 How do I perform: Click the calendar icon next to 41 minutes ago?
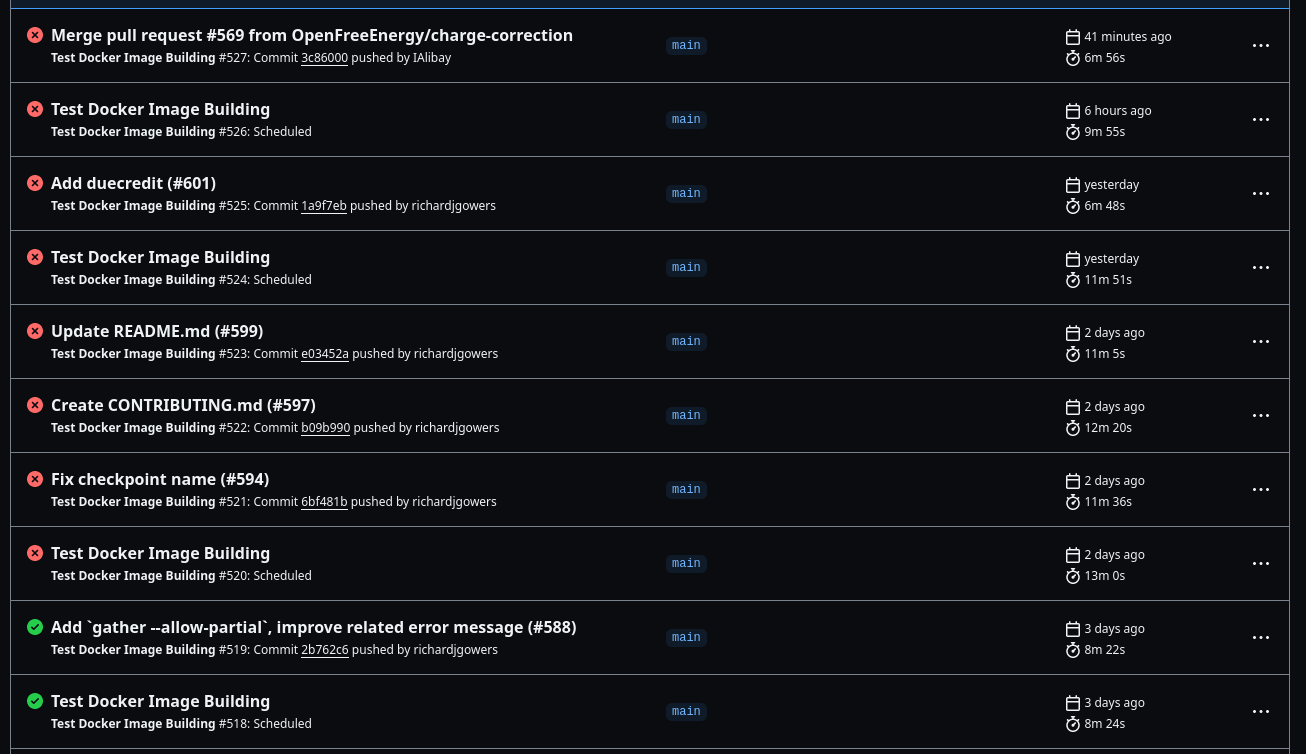[x=1073, y=37]
